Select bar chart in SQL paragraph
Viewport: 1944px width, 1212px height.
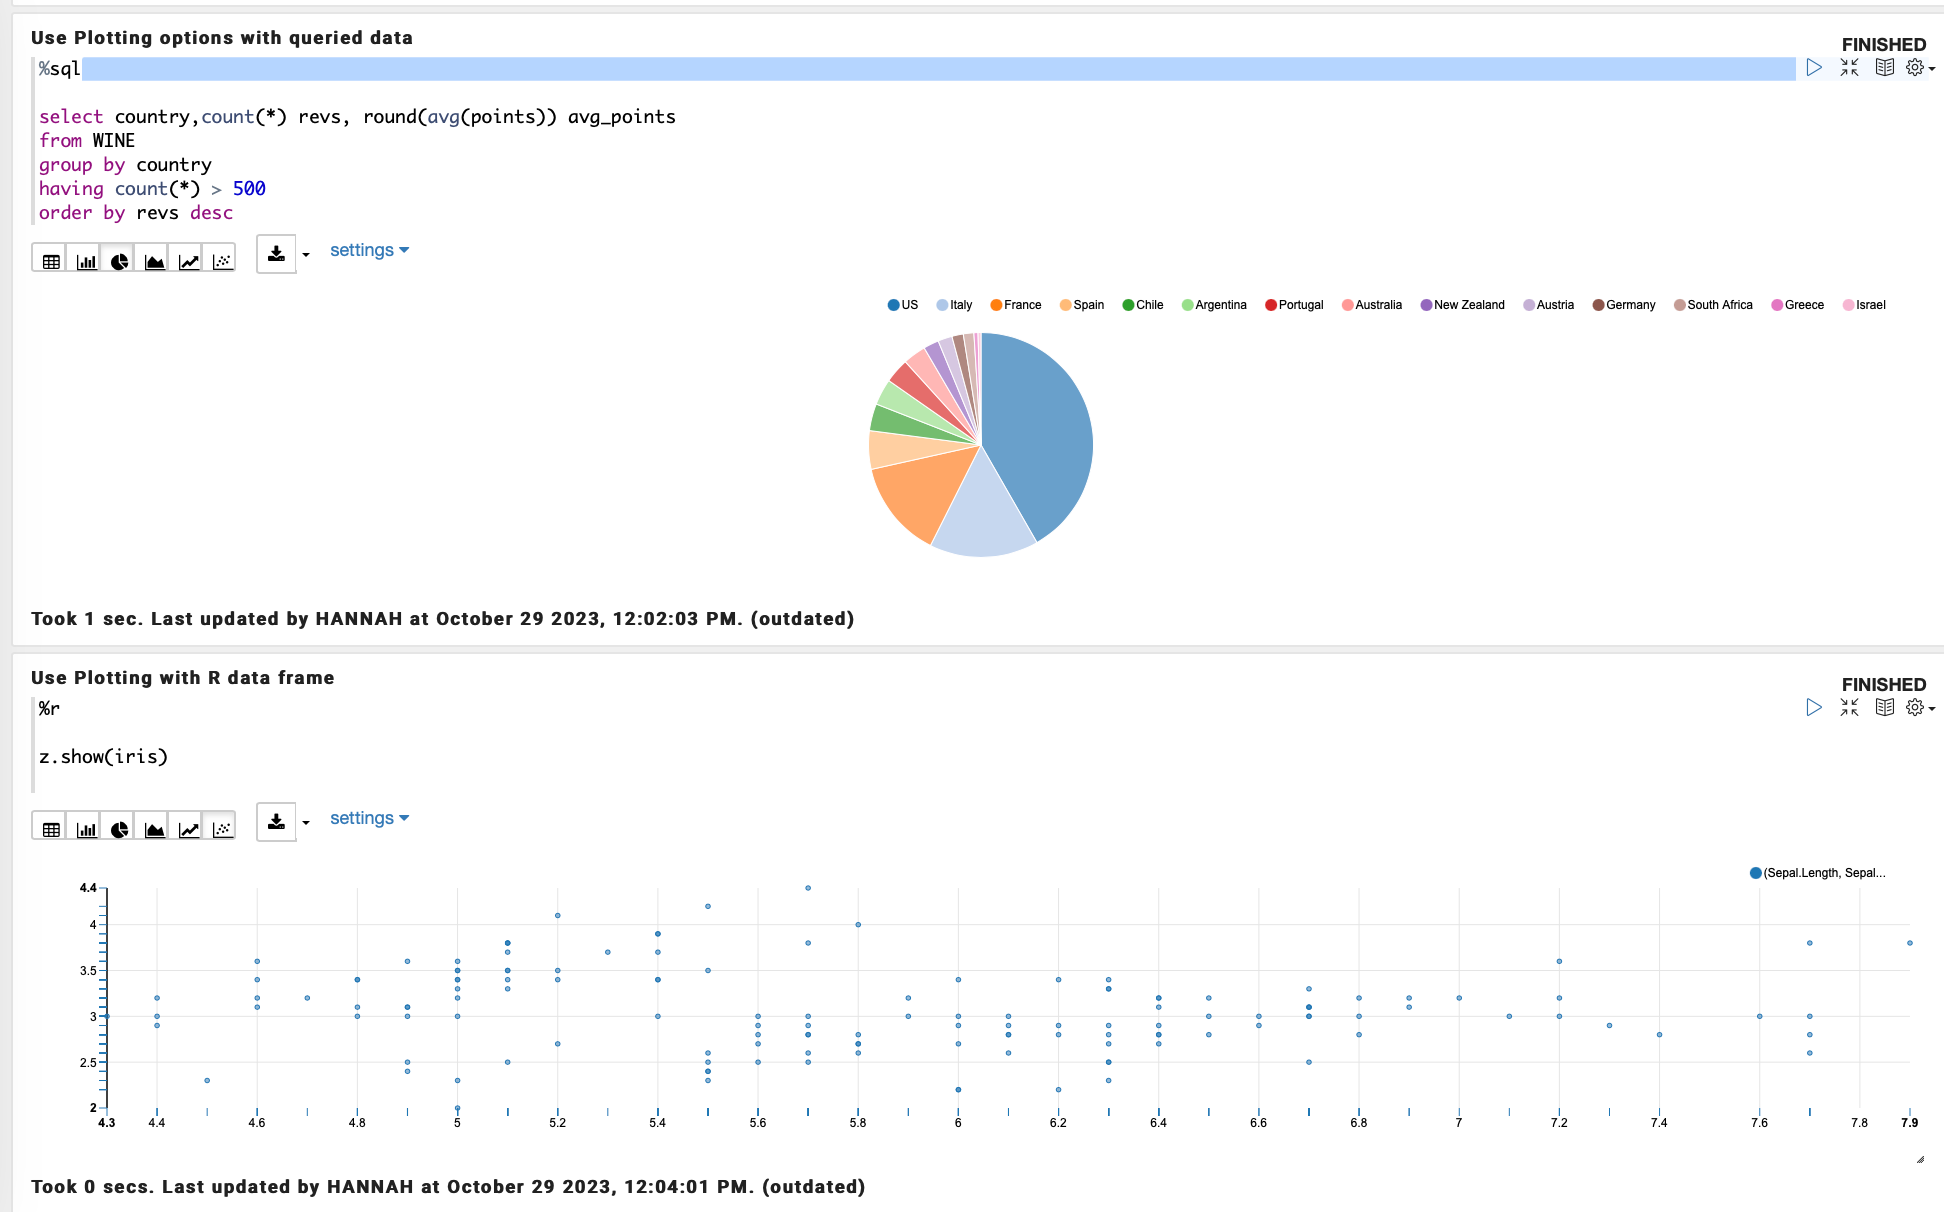click(x=86, y=261)
